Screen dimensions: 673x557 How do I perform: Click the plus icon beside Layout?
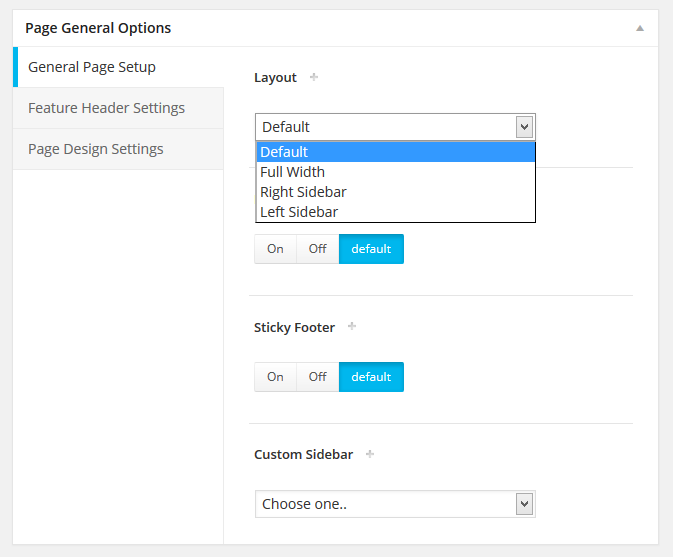click(x=314, y=77)
